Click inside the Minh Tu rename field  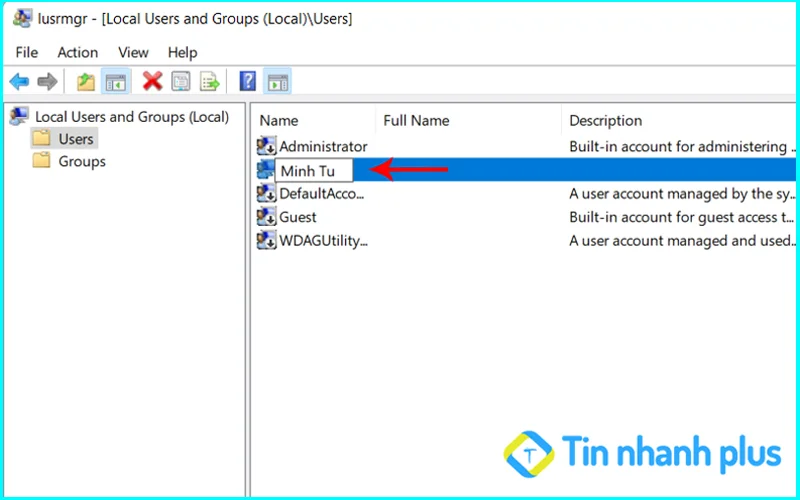point(314,170)
